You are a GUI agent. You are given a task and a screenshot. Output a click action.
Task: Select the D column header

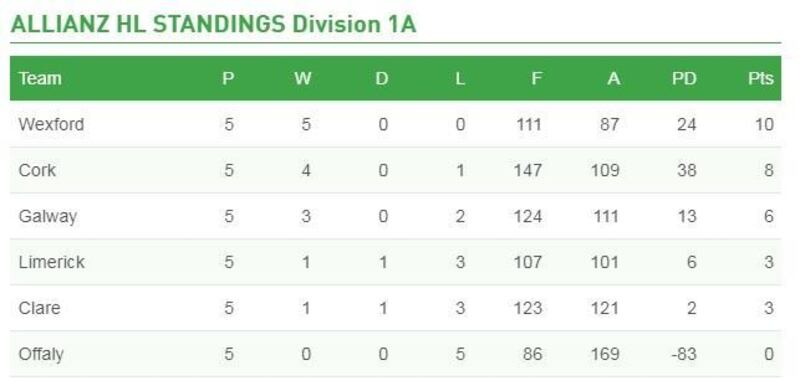[382, 79]
